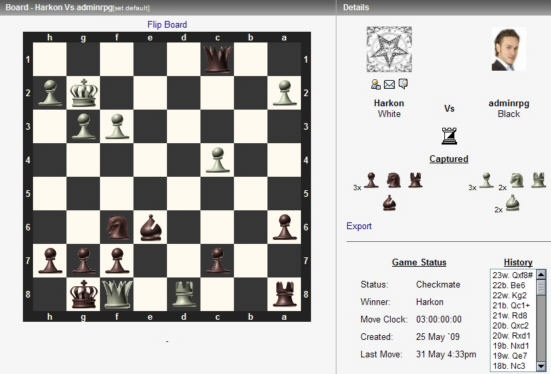Click the black king on g8

83,294
